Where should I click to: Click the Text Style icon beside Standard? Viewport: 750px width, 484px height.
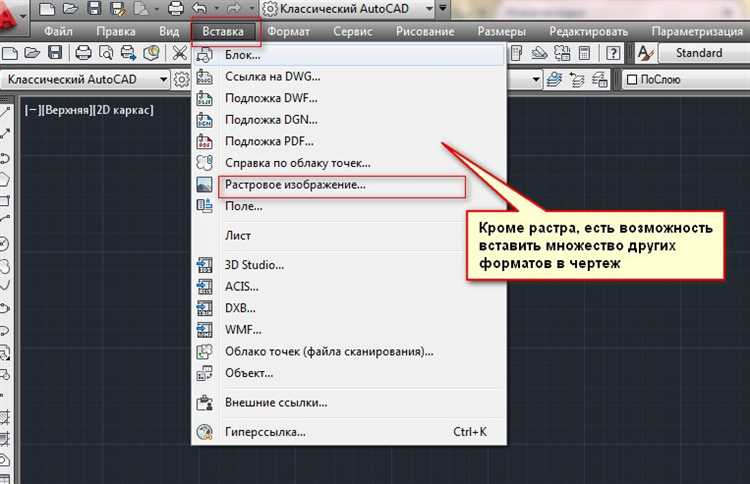pos(646,53)
